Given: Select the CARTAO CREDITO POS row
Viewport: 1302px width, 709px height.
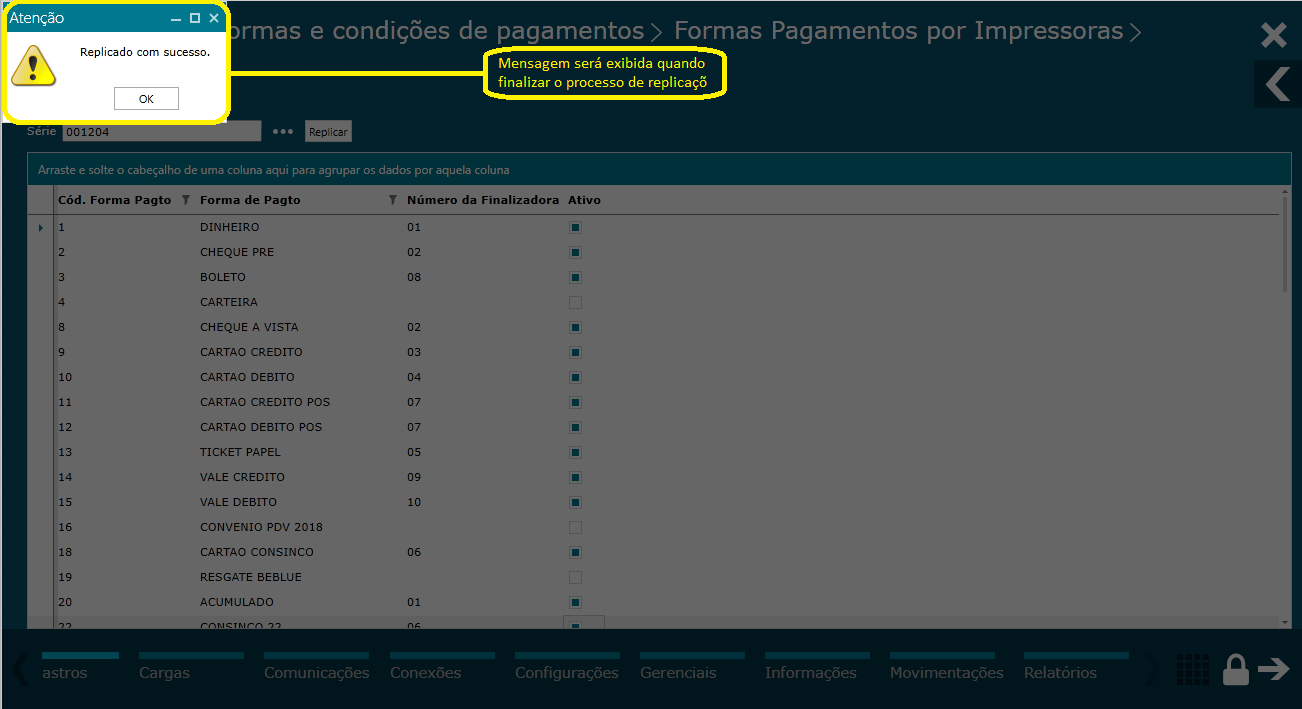Looking at the screenshot, I should tap(654, 402).
